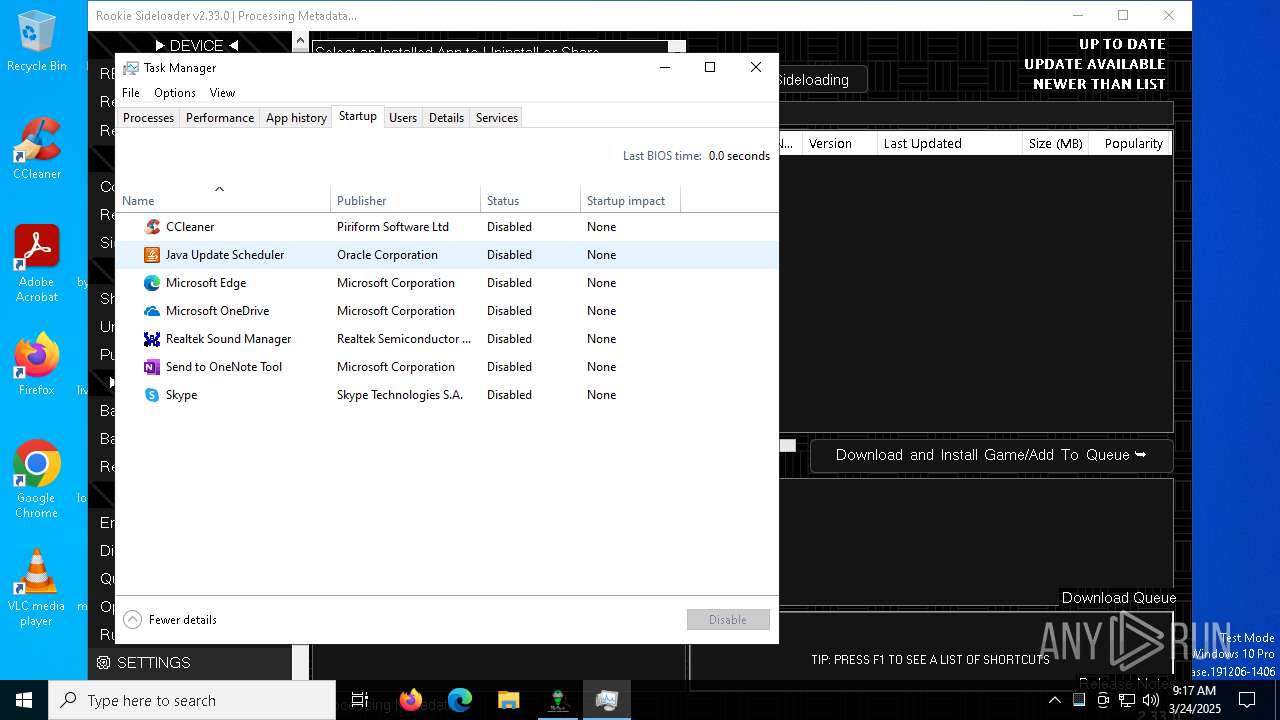This screenshot has height=720, width=1280.
Task: Click the Java Update Scheduler icon
Action: click(x=152, y=255)
